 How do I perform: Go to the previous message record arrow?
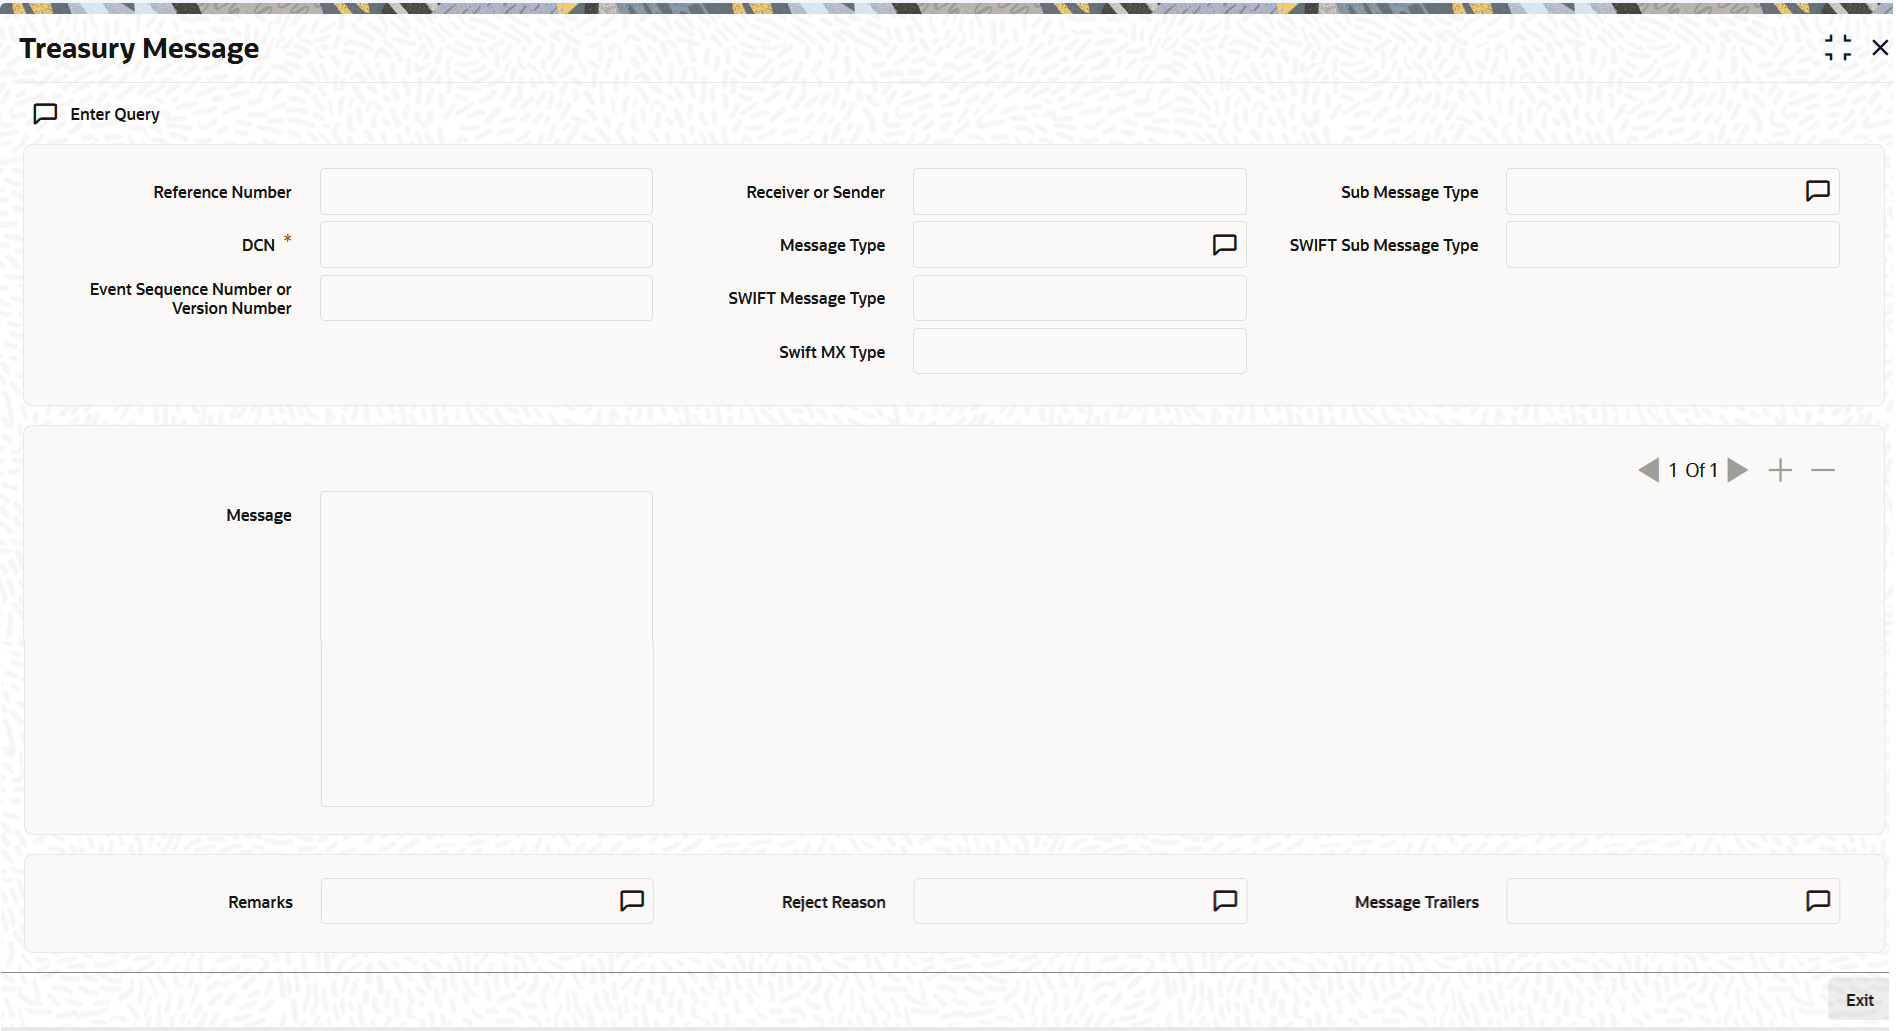[1648, 470]
